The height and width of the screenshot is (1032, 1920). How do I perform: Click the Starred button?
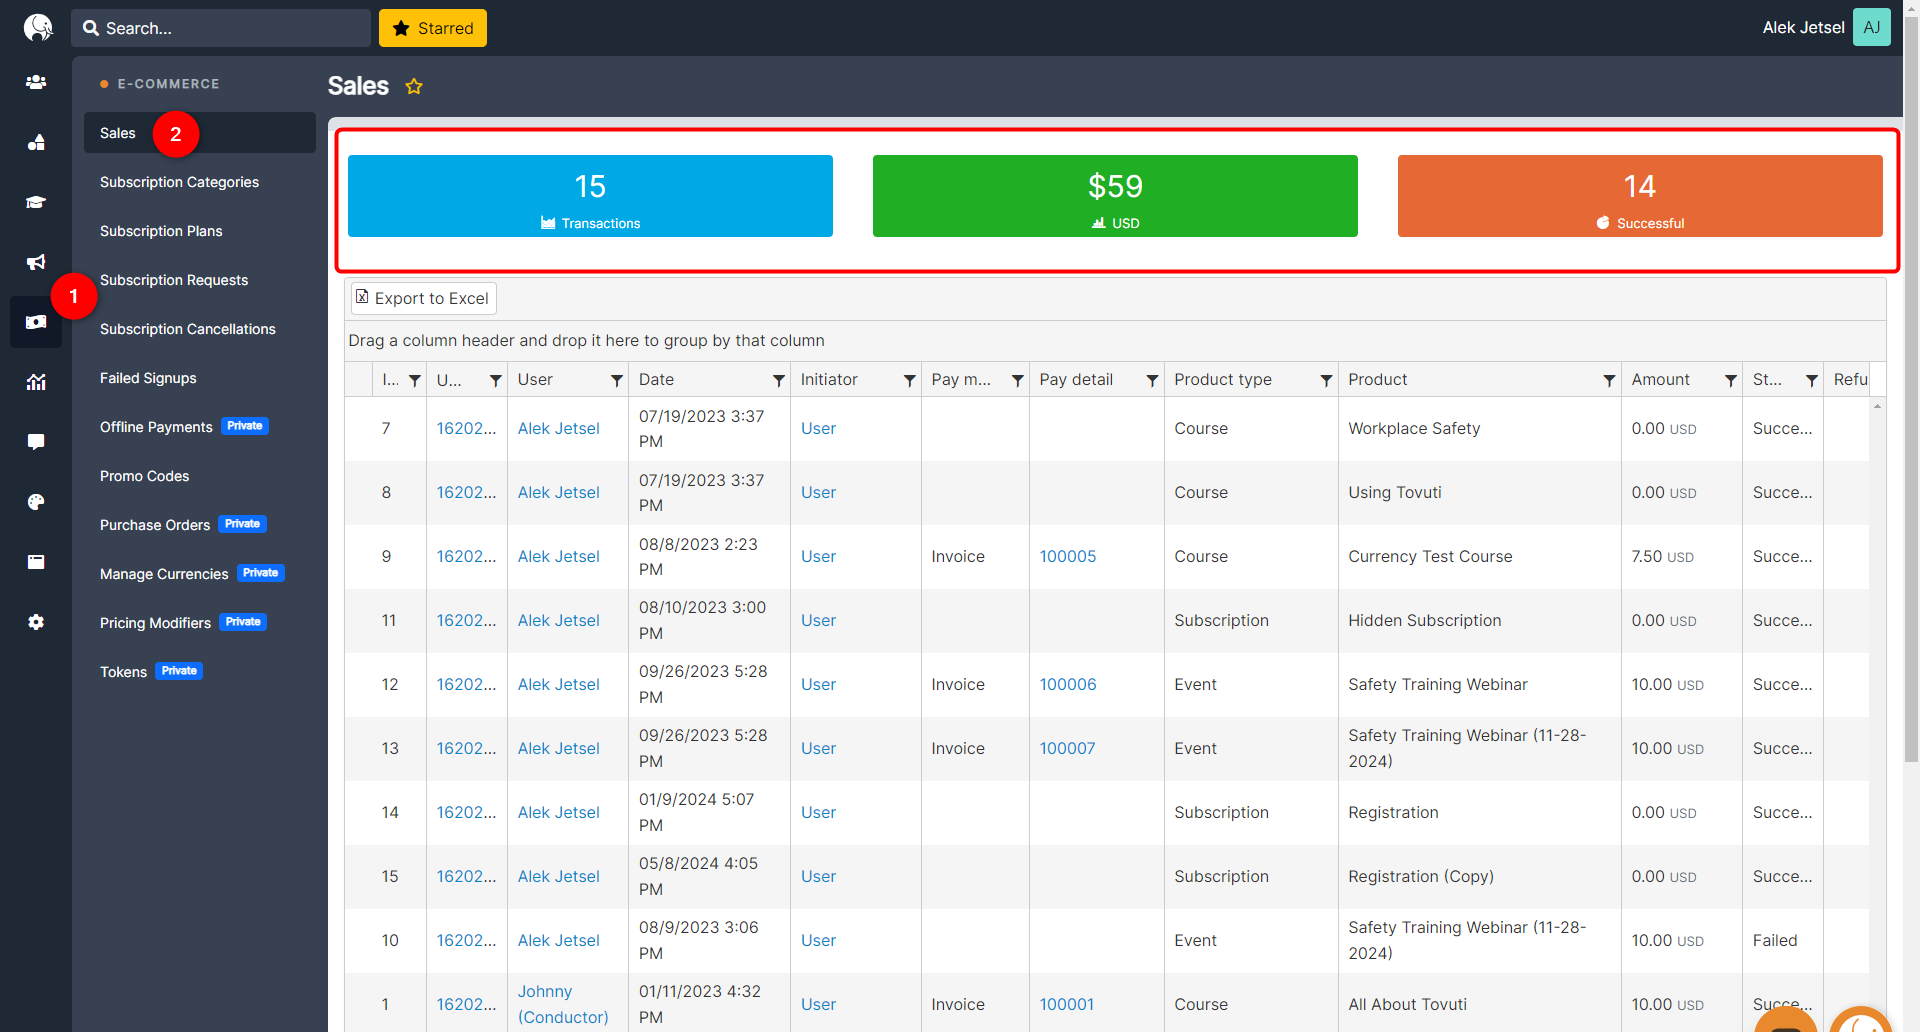click(x=433, y=28)
